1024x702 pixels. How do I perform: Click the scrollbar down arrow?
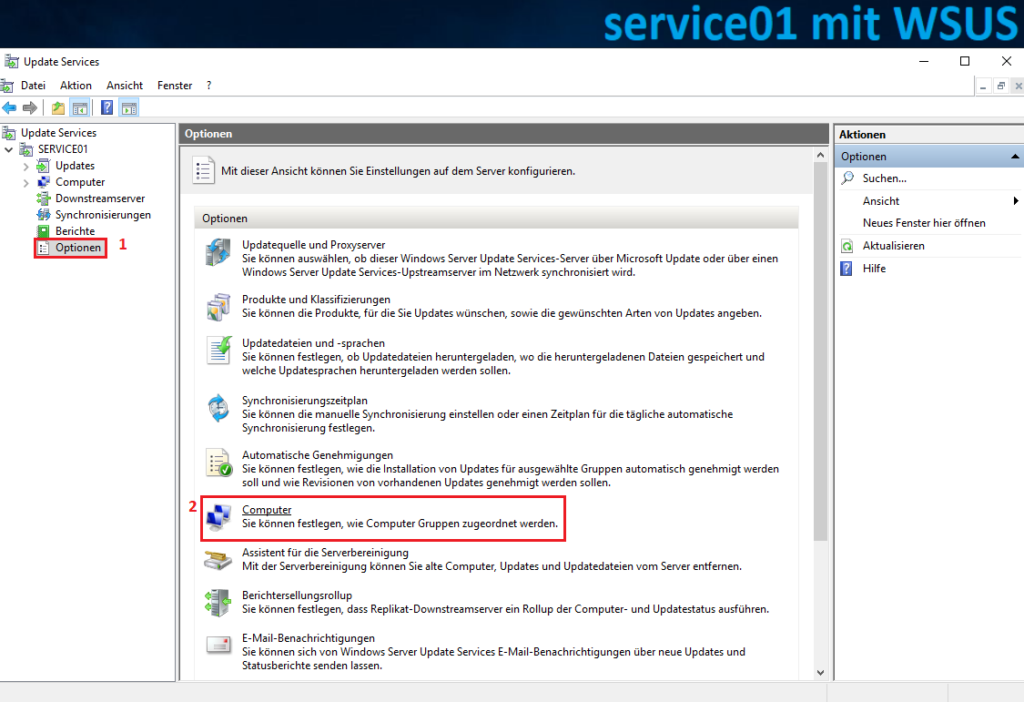pyautogui.click(x=822, y=673)
